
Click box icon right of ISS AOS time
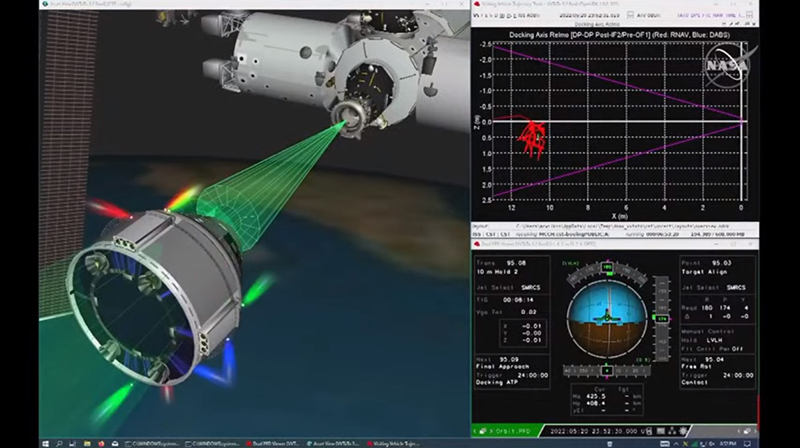click(x=630, y=15)
